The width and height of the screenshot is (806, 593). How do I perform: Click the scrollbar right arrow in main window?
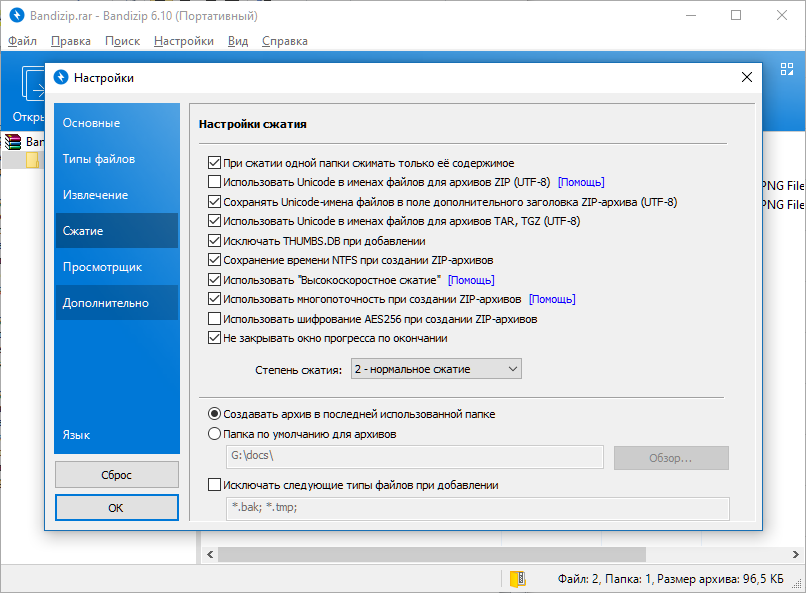[795, 554]
